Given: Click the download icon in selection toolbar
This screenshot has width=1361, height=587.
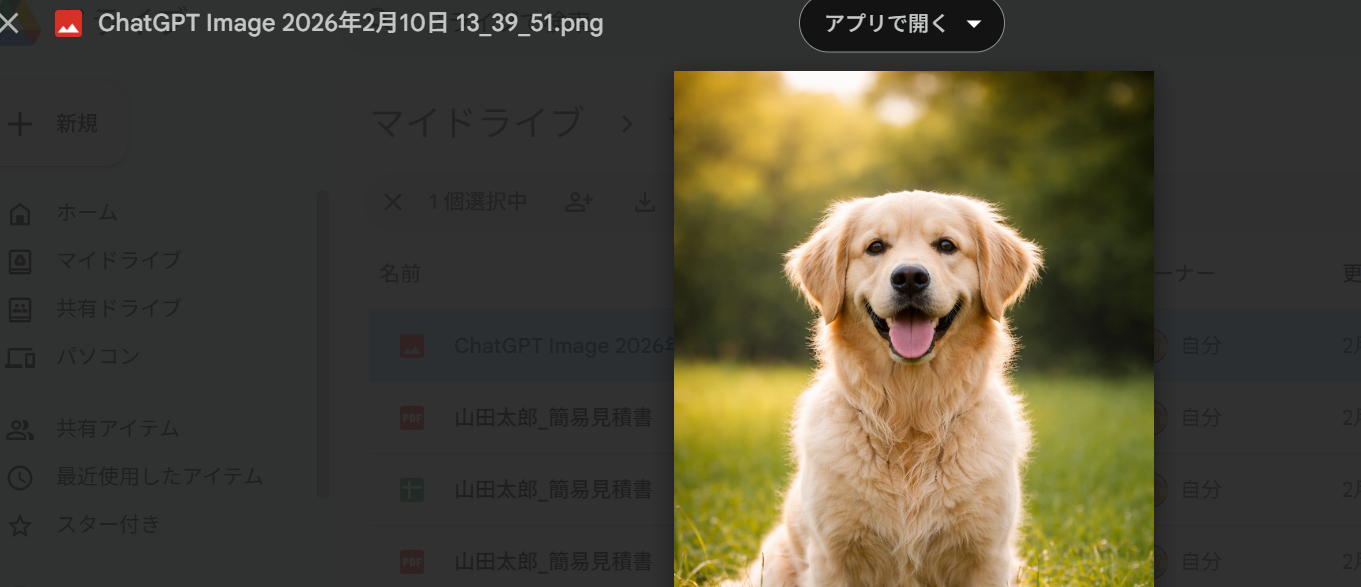Looking at the screenshot, I should point(645,203).
